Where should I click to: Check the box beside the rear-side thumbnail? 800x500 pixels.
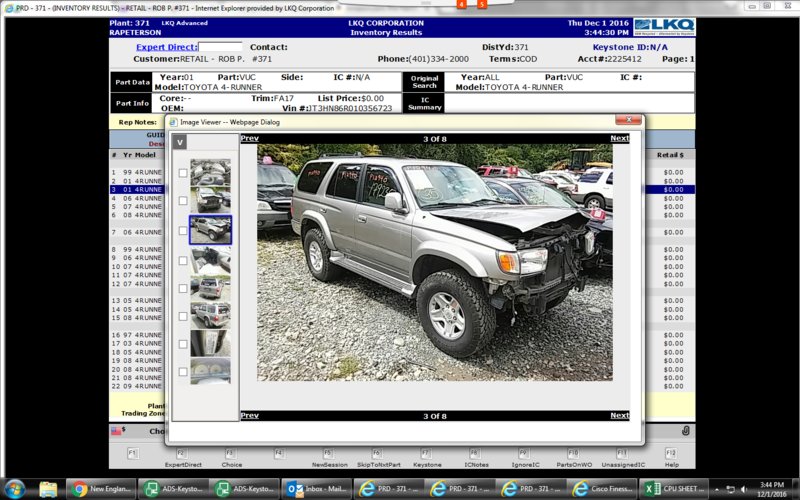point(183,316)
